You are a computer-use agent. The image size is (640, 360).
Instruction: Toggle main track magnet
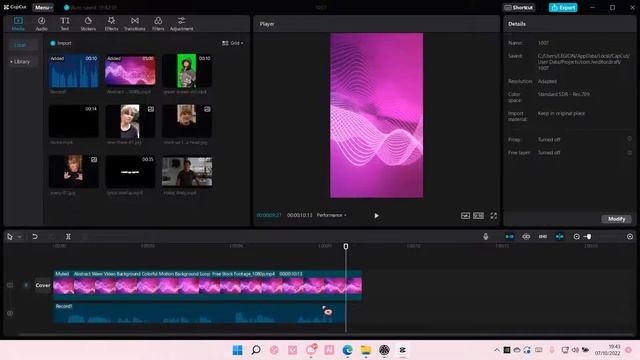point(509,236)
